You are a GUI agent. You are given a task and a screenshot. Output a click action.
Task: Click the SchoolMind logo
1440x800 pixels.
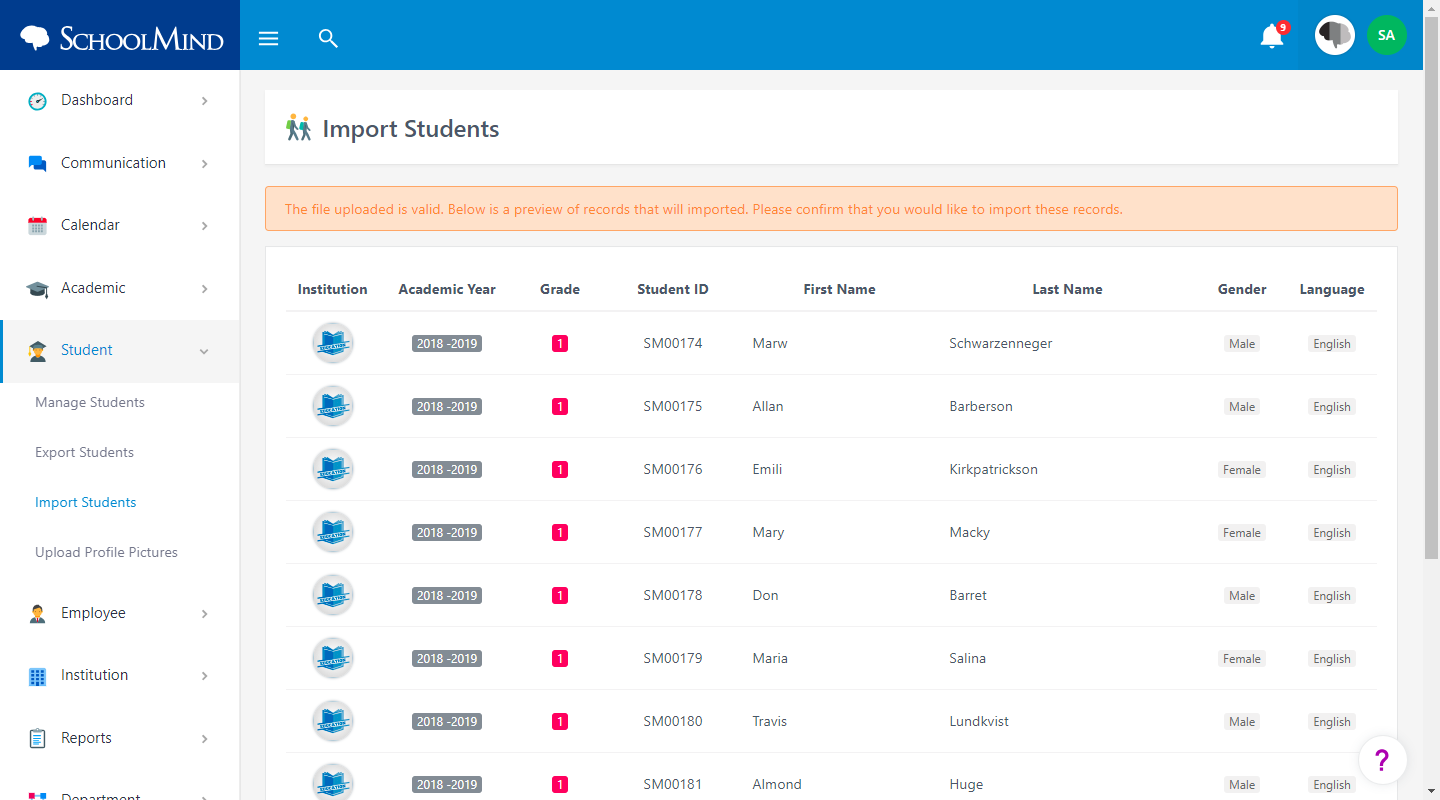[x=122, y=38]
